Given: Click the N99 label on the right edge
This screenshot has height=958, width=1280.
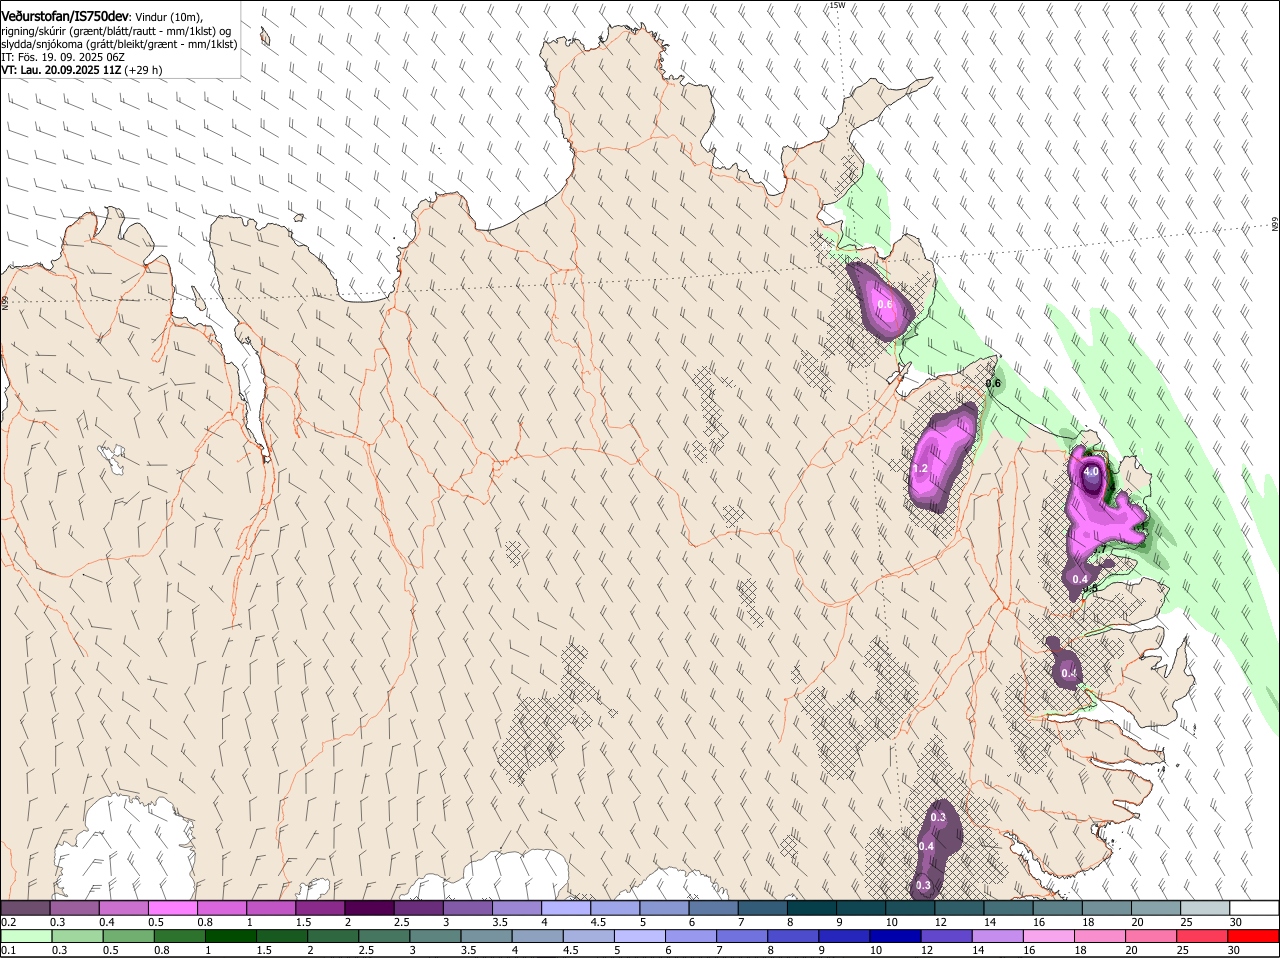Looking at the screenshot, I should (1275, 224).
